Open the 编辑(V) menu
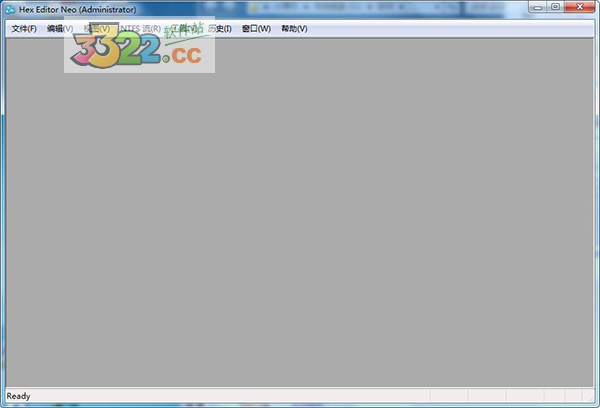The image size is (600, 408). [60, 29]
